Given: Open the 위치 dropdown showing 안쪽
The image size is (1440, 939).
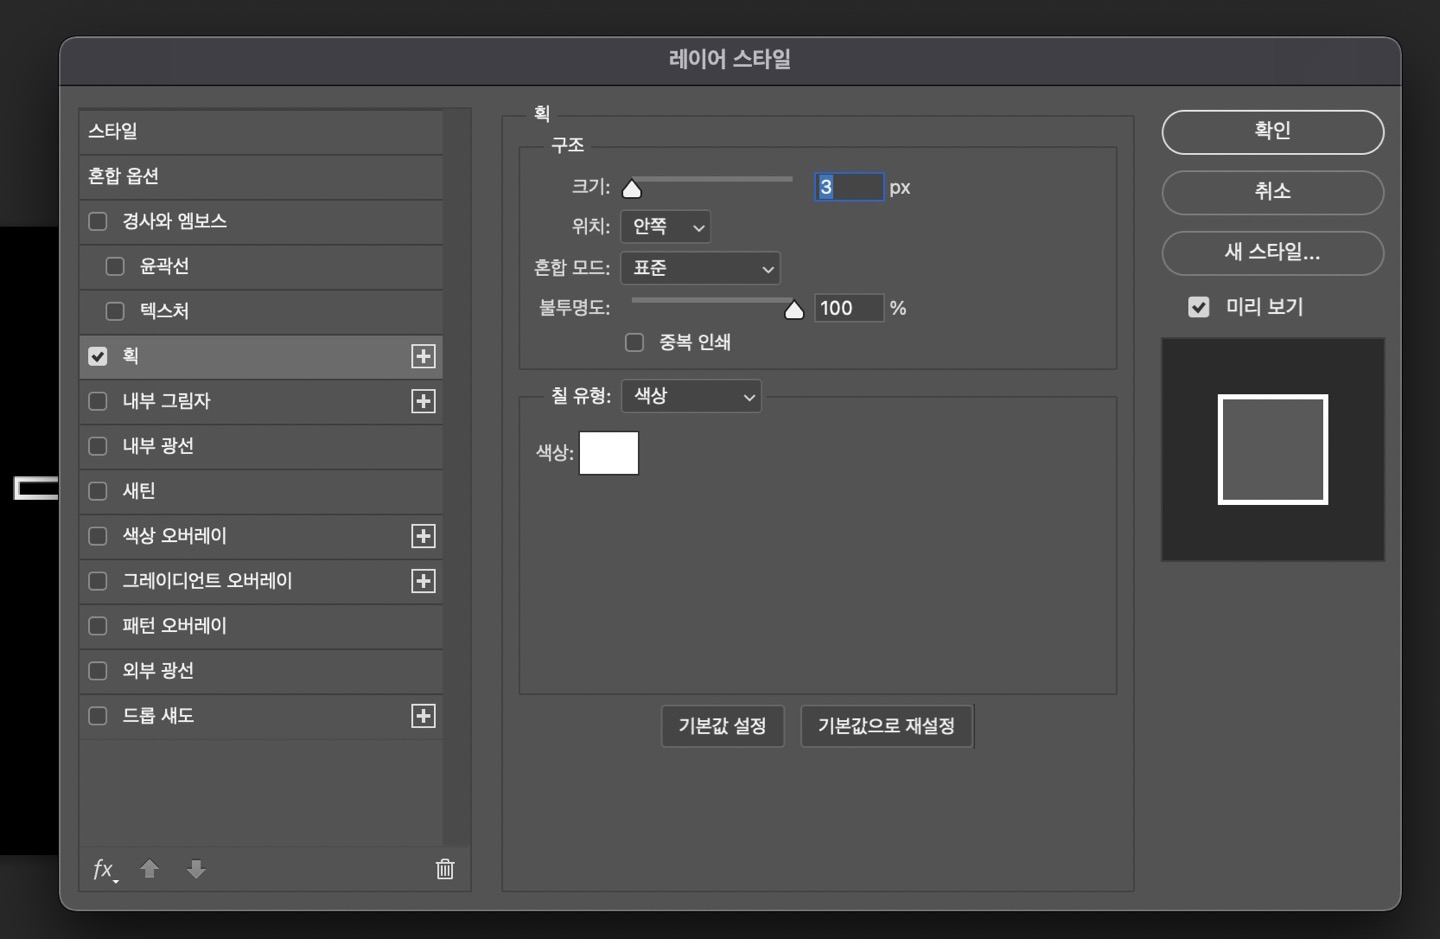Looking at the screenshot, I should coord(665,227).
